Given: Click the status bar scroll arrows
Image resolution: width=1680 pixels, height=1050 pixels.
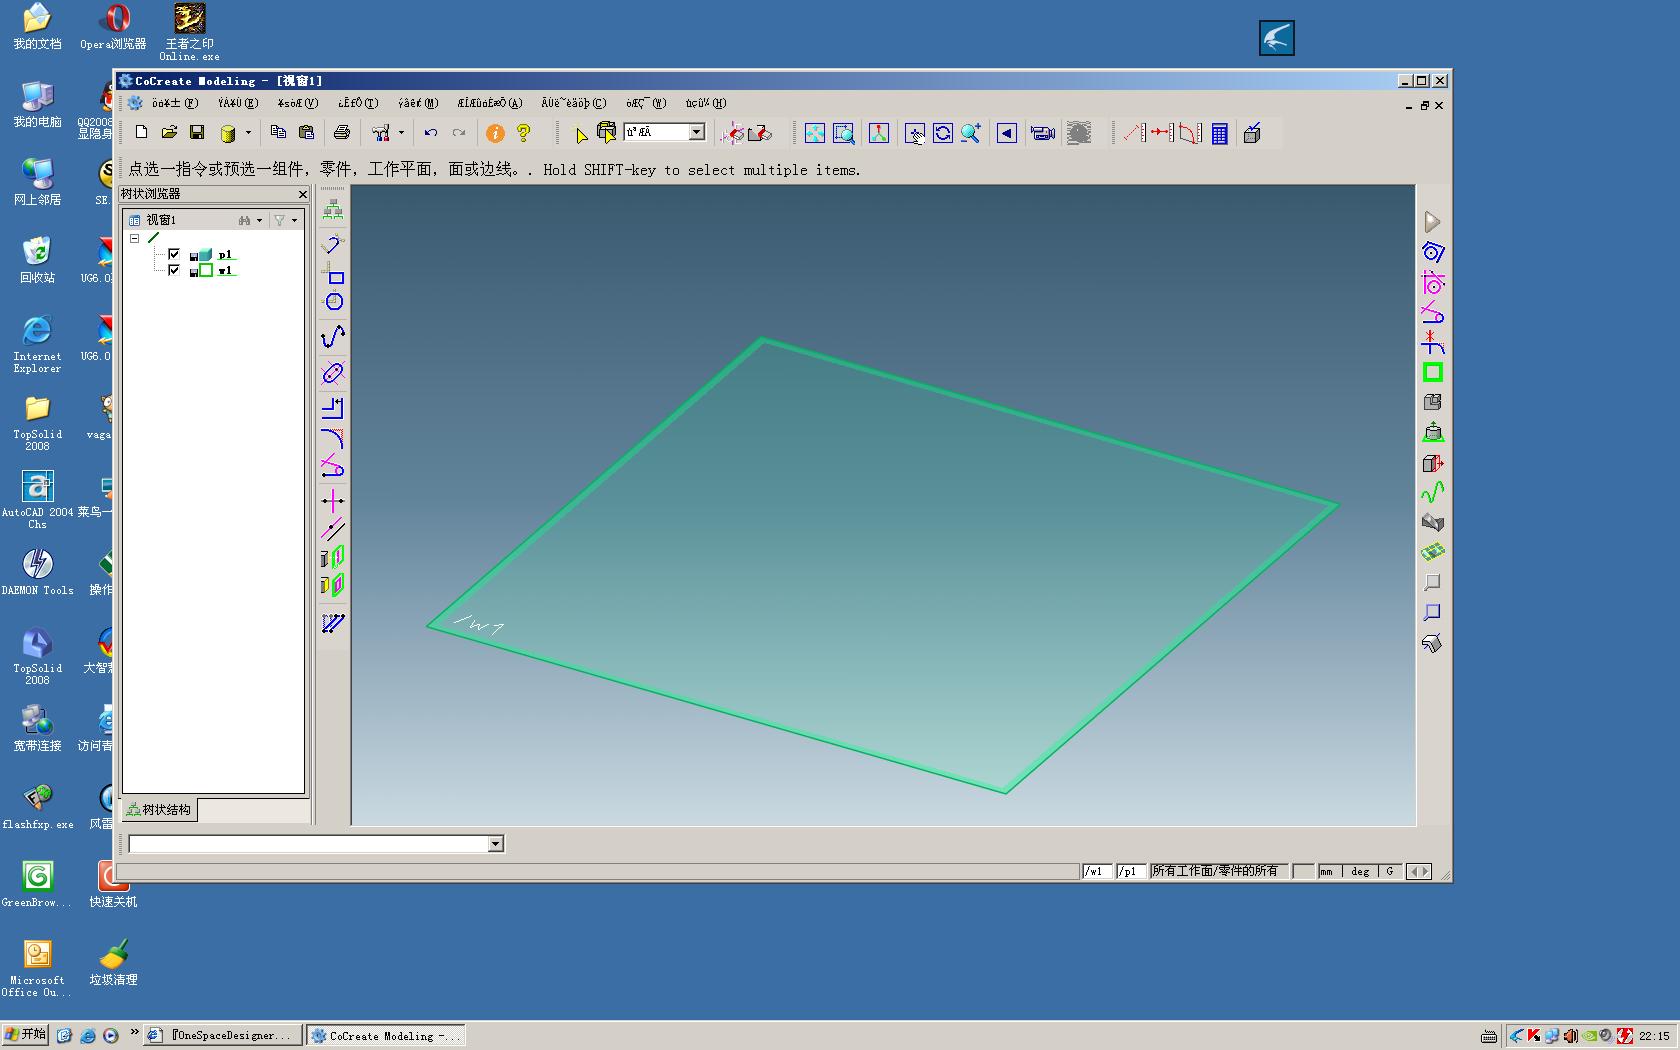Looking at the screenshot, I should click(x=1418, y=871).
